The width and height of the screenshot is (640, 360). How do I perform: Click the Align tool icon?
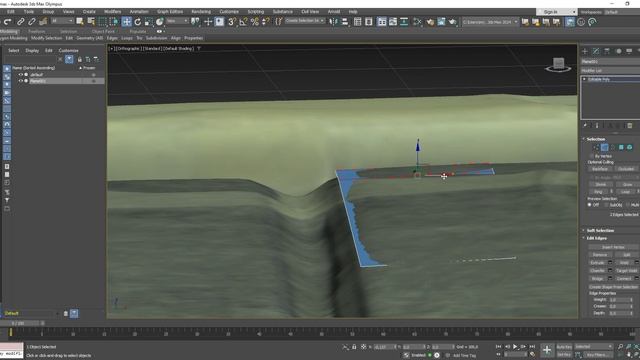tap(345, 22)
